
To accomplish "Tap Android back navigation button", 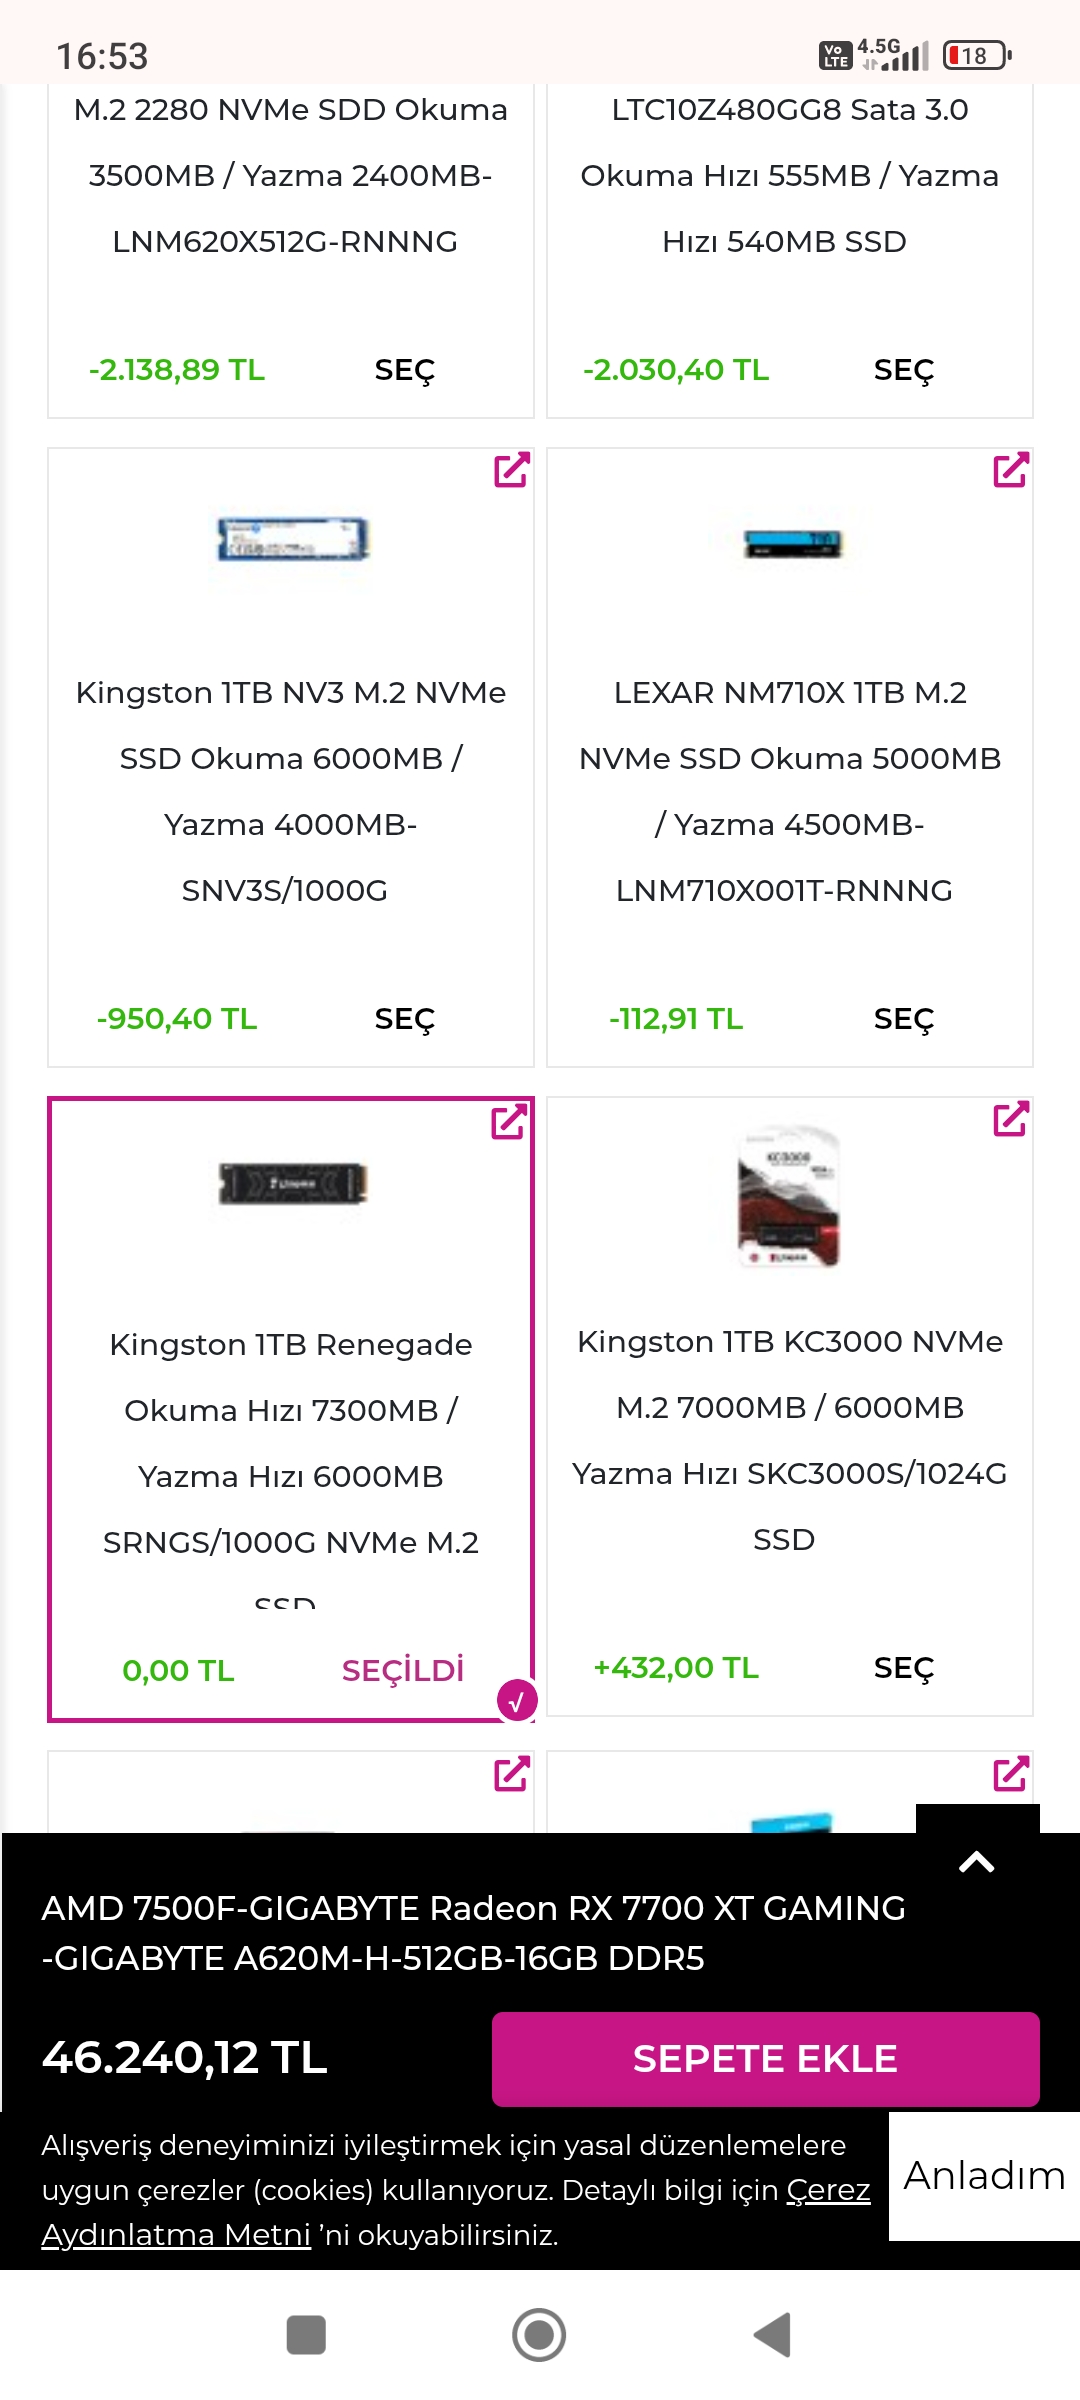I will [772, 2335].
